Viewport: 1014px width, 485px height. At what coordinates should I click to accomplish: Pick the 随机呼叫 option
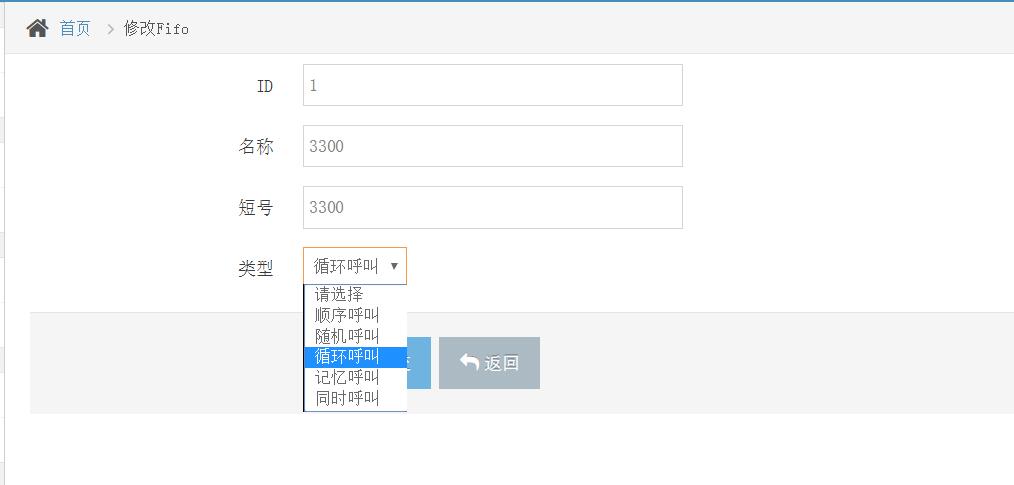347,336
